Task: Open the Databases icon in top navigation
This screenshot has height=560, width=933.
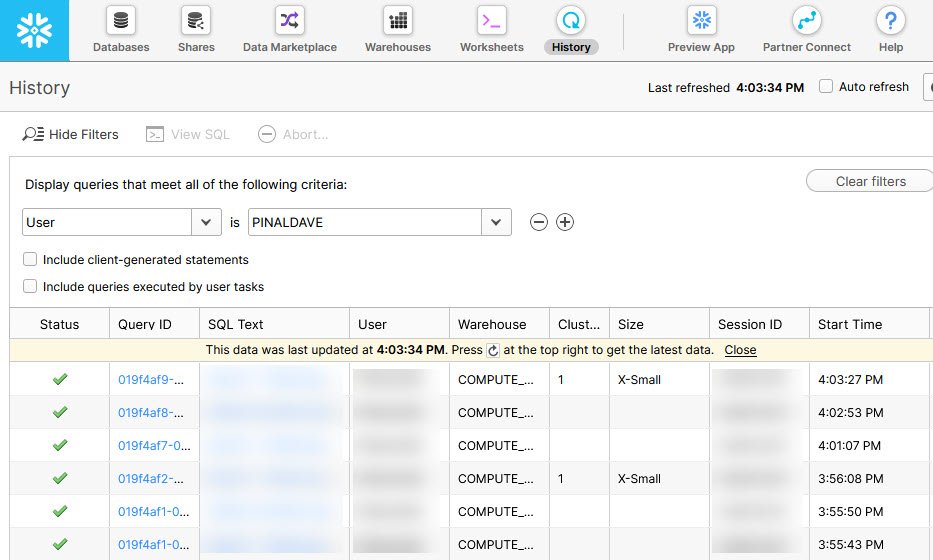Action: pyautogui.click(x=121, y=20)
